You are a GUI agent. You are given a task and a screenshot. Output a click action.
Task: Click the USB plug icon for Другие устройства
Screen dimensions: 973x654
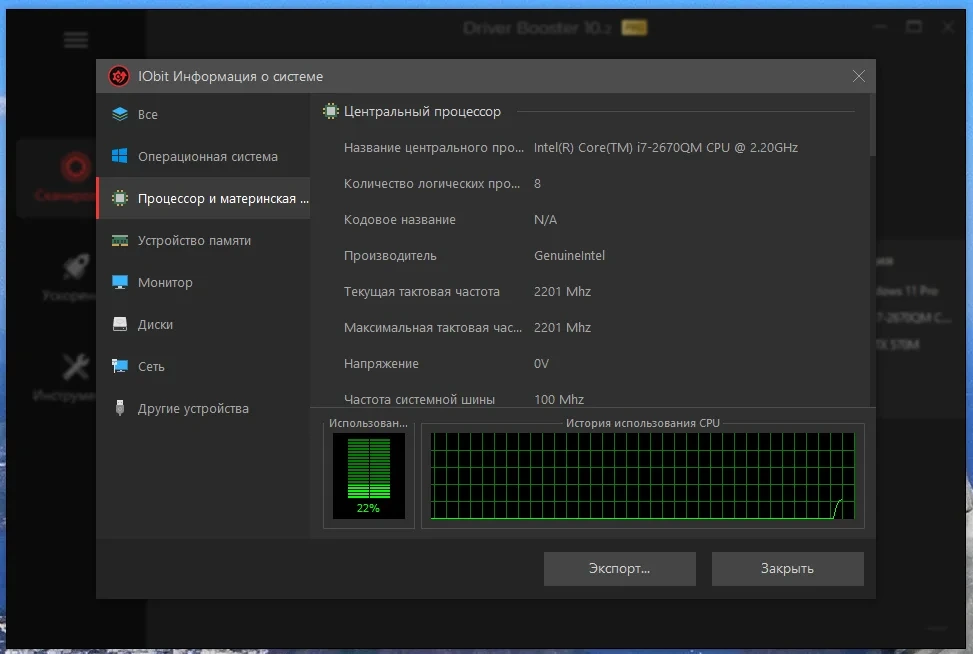[x=120, y=408]
